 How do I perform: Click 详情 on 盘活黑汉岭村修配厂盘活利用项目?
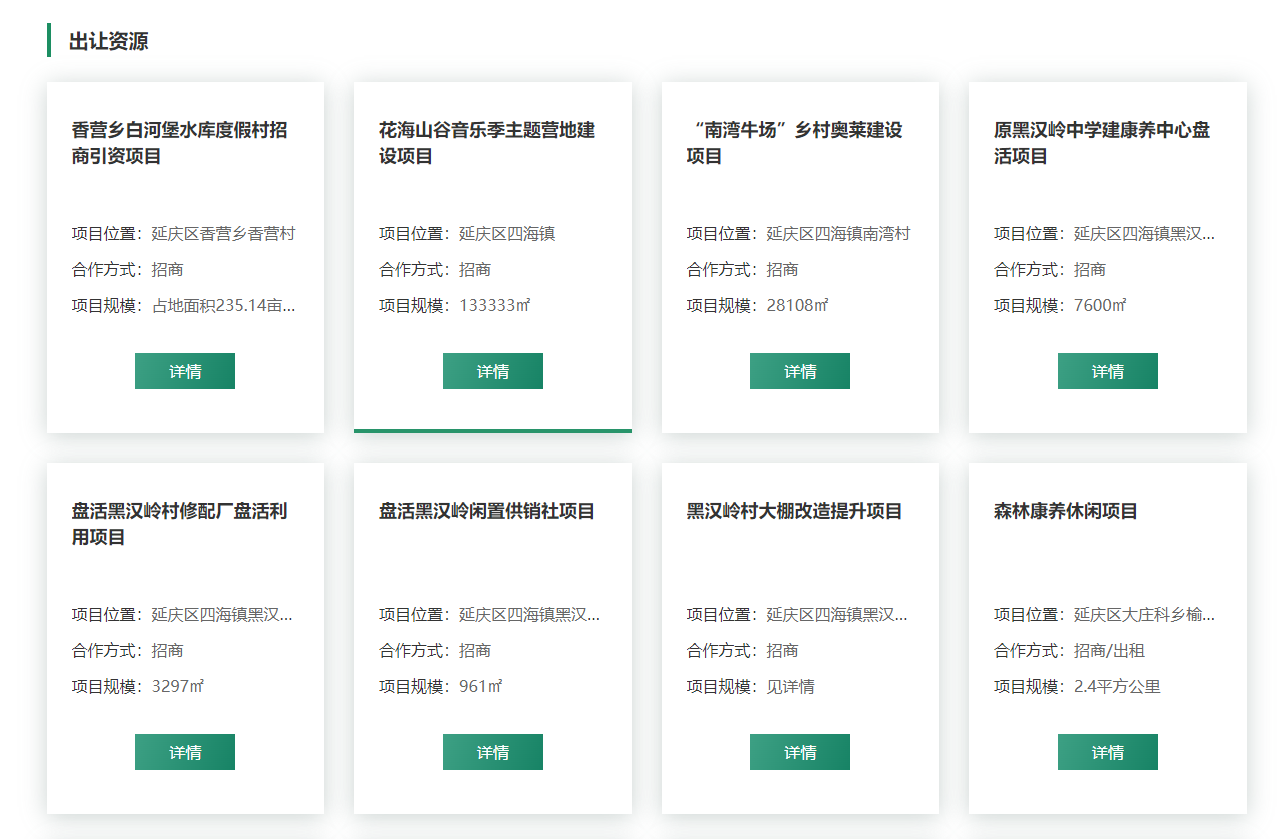(184, 752)
